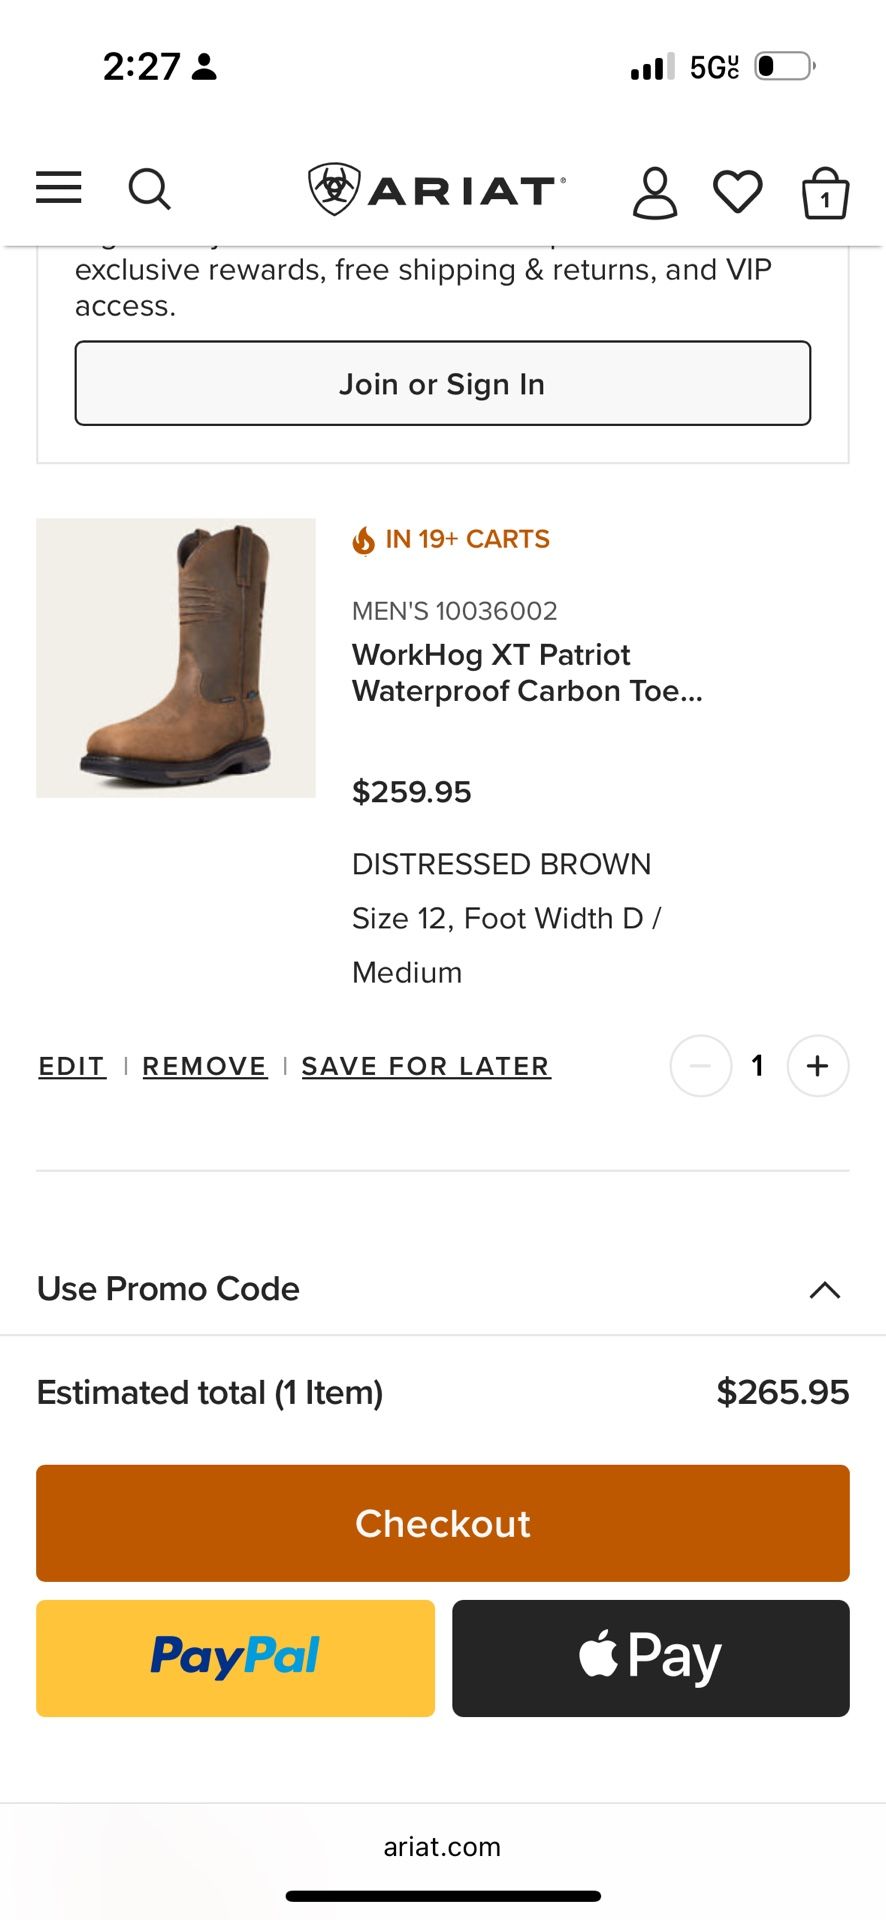Open the hamburger navigation menu
Screen dimensions: 886x1920
pos(57,188)
